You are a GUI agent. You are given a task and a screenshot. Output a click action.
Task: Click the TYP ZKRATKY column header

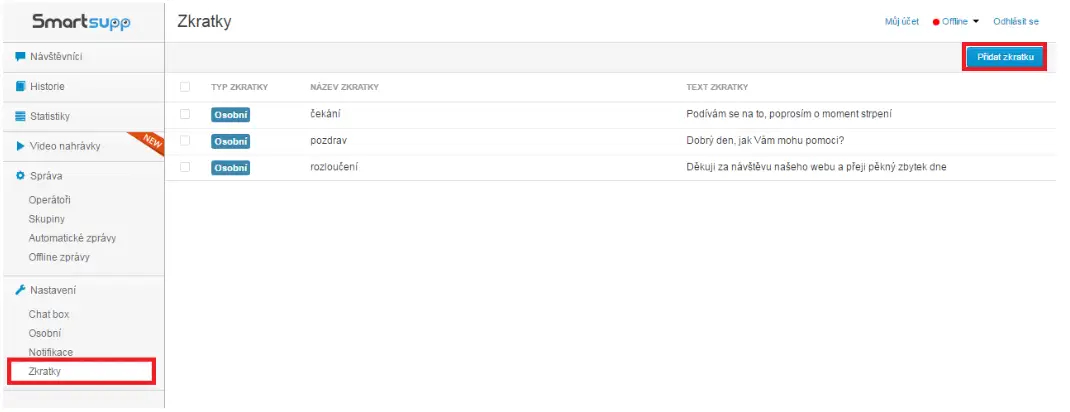click(240, 87)
